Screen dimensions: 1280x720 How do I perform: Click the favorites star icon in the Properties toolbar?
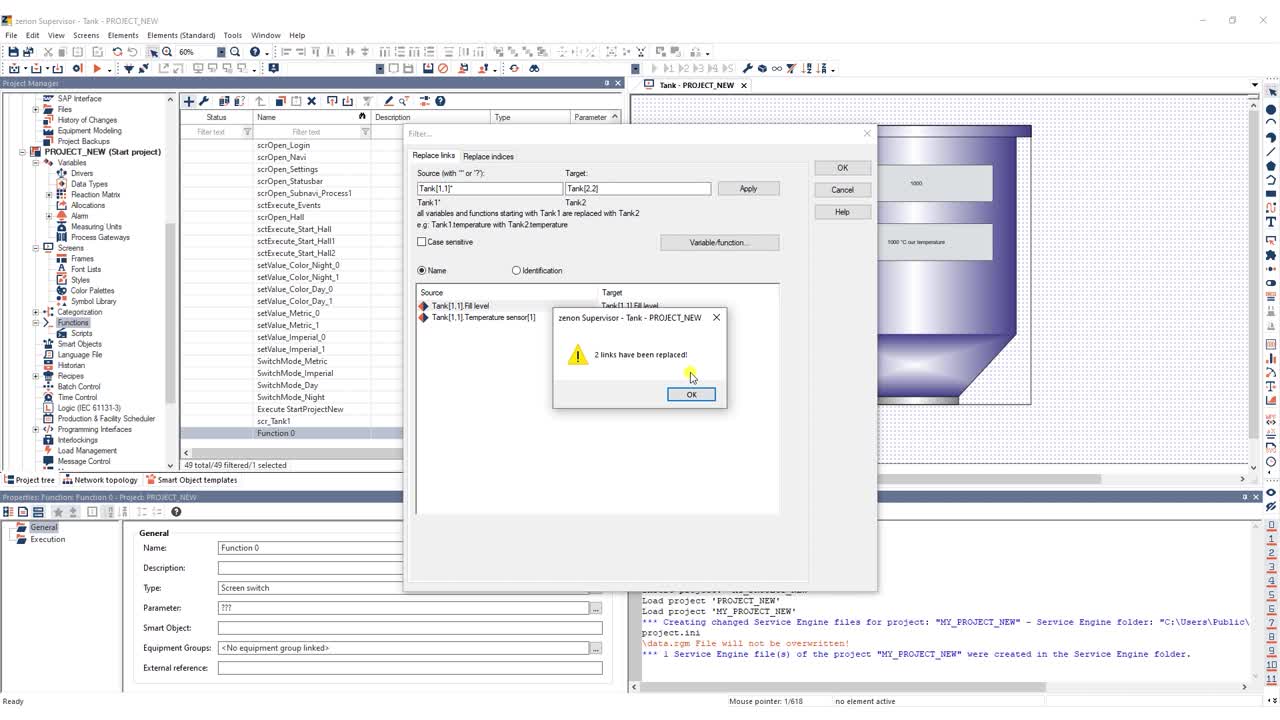pos(57,512)
